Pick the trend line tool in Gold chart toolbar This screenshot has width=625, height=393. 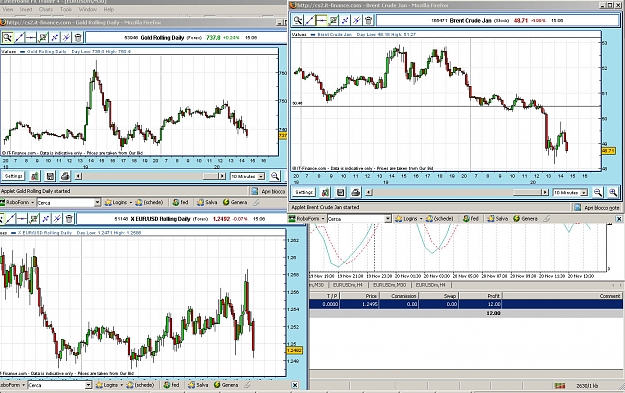click(x=19, y=38)
